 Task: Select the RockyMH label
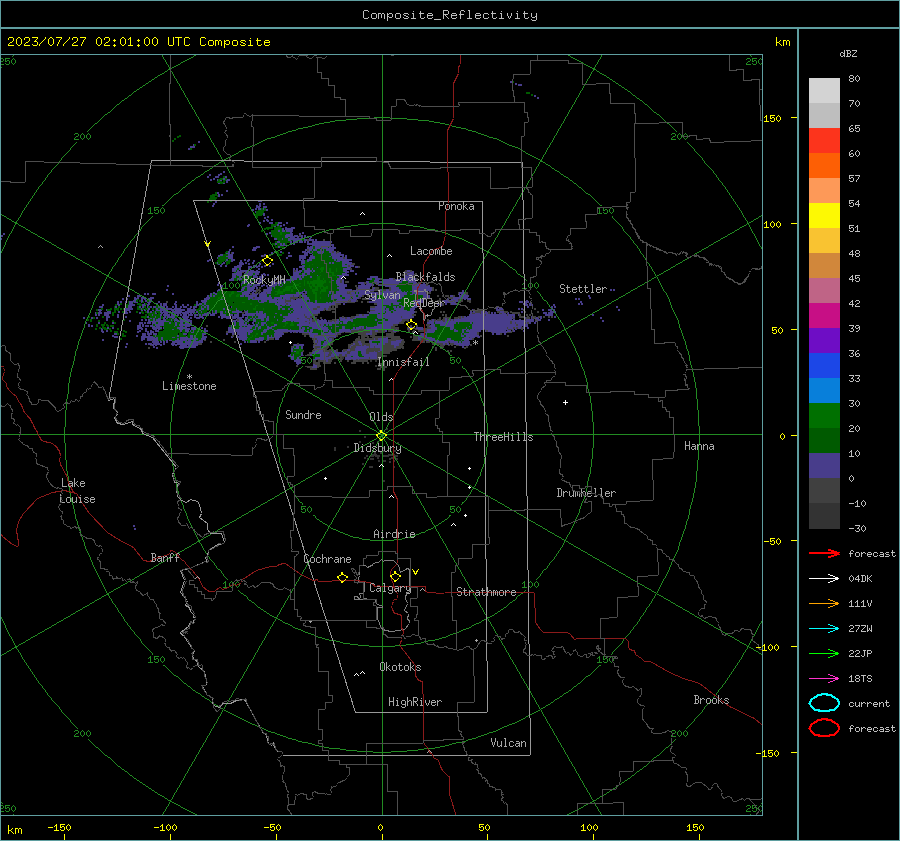(x=264, y=280)
